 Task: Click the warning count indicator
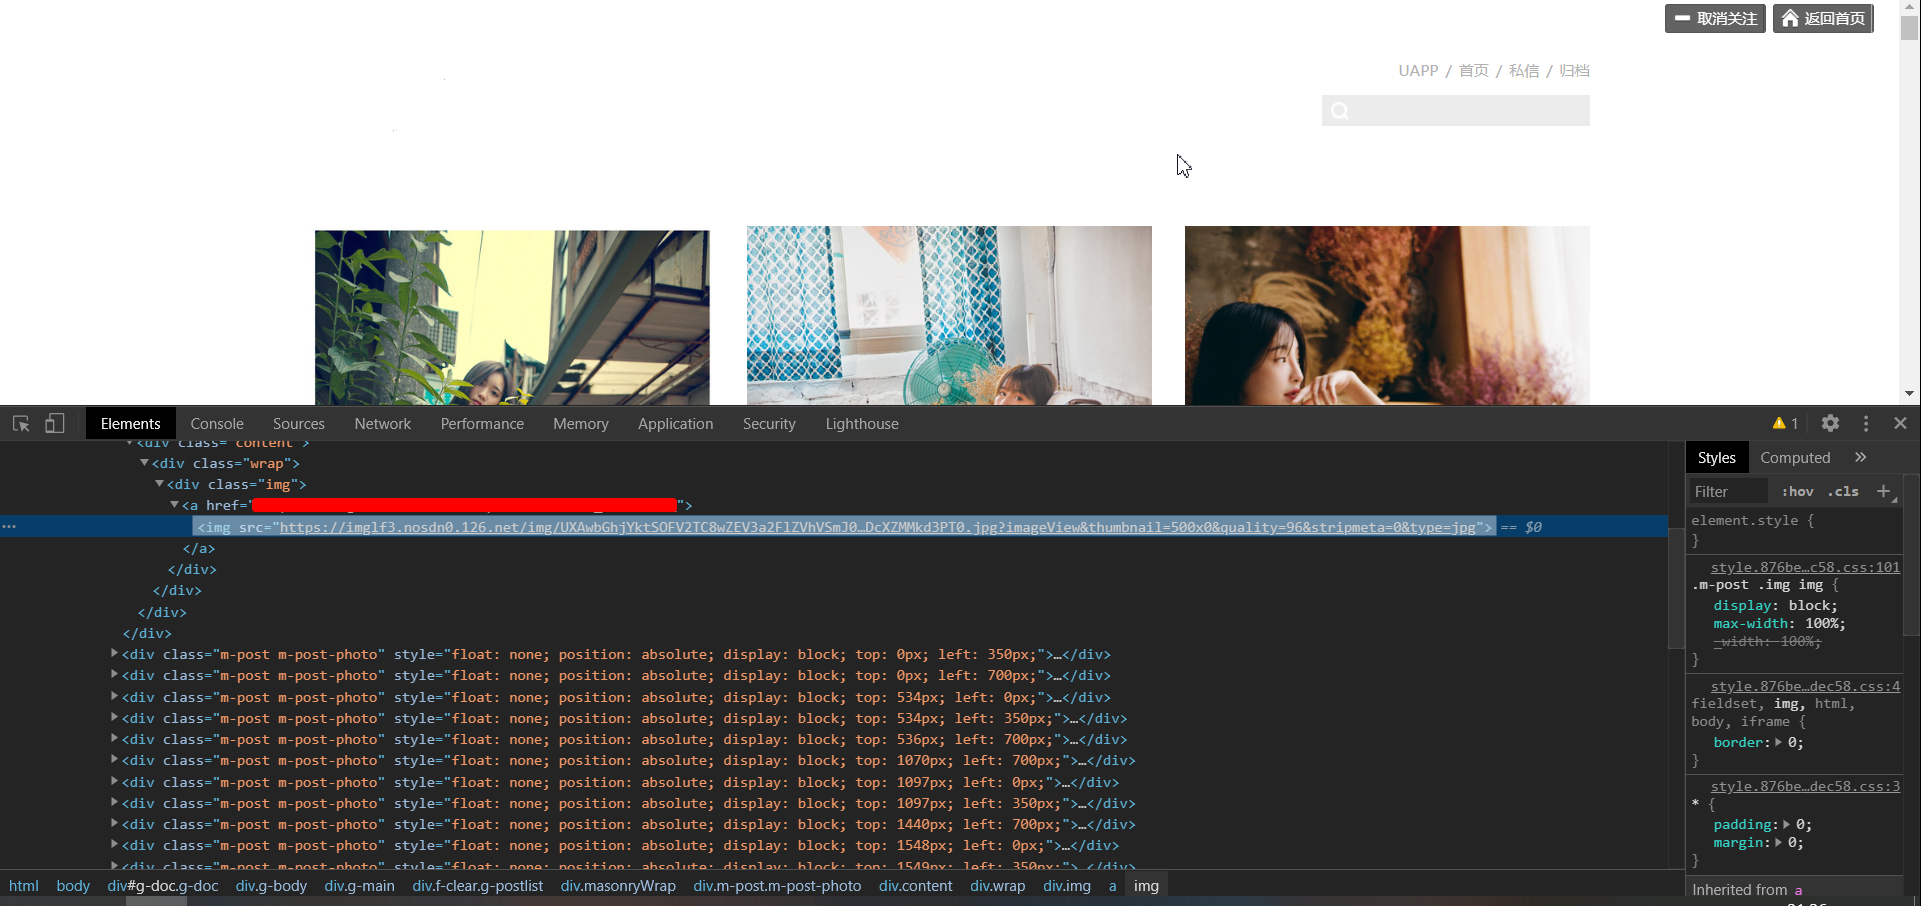(1786, 424)
